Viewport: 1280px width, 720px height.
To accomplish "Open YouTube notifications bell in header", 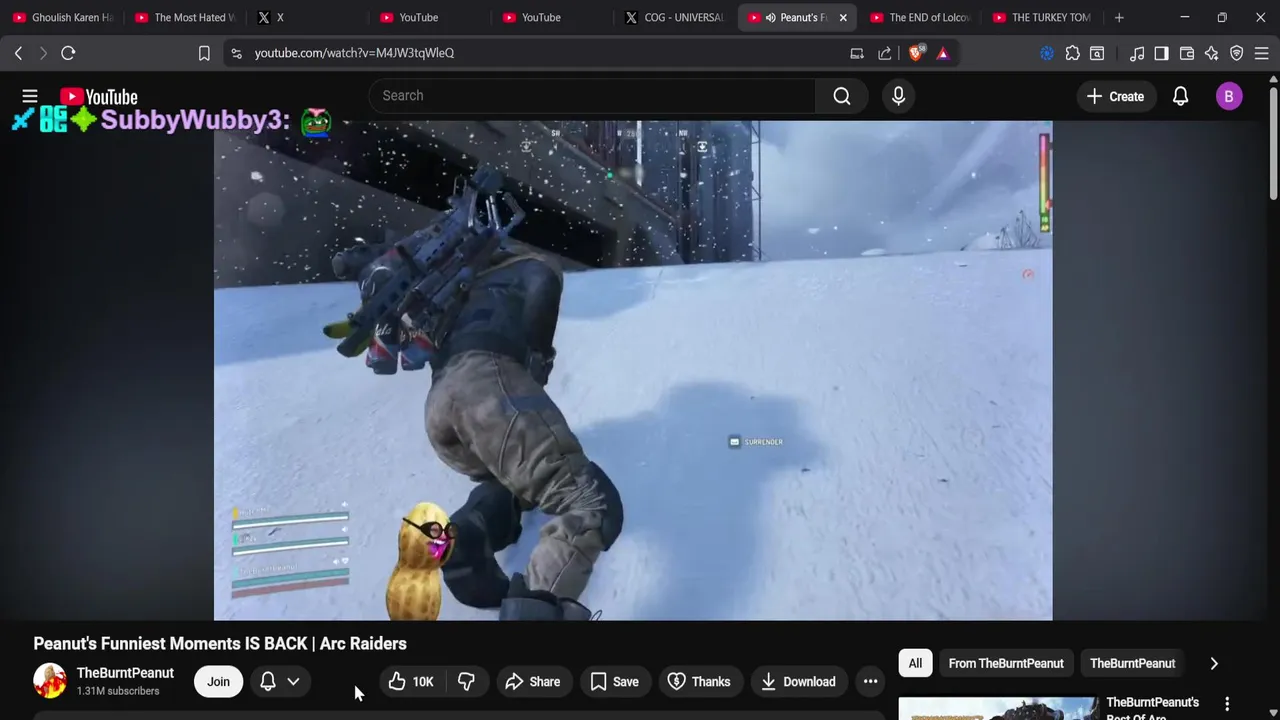I will click(x=1180, y=96).
